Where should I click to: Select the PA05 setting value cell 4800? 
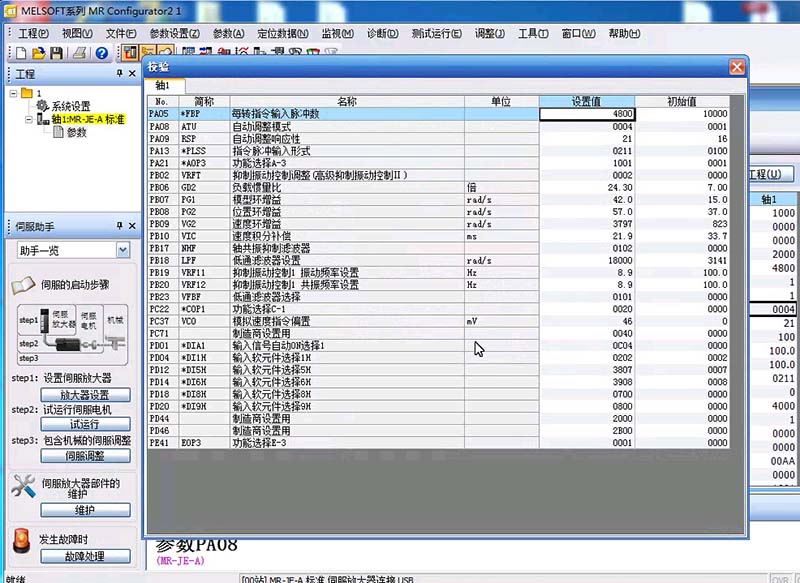pos(586,114)
